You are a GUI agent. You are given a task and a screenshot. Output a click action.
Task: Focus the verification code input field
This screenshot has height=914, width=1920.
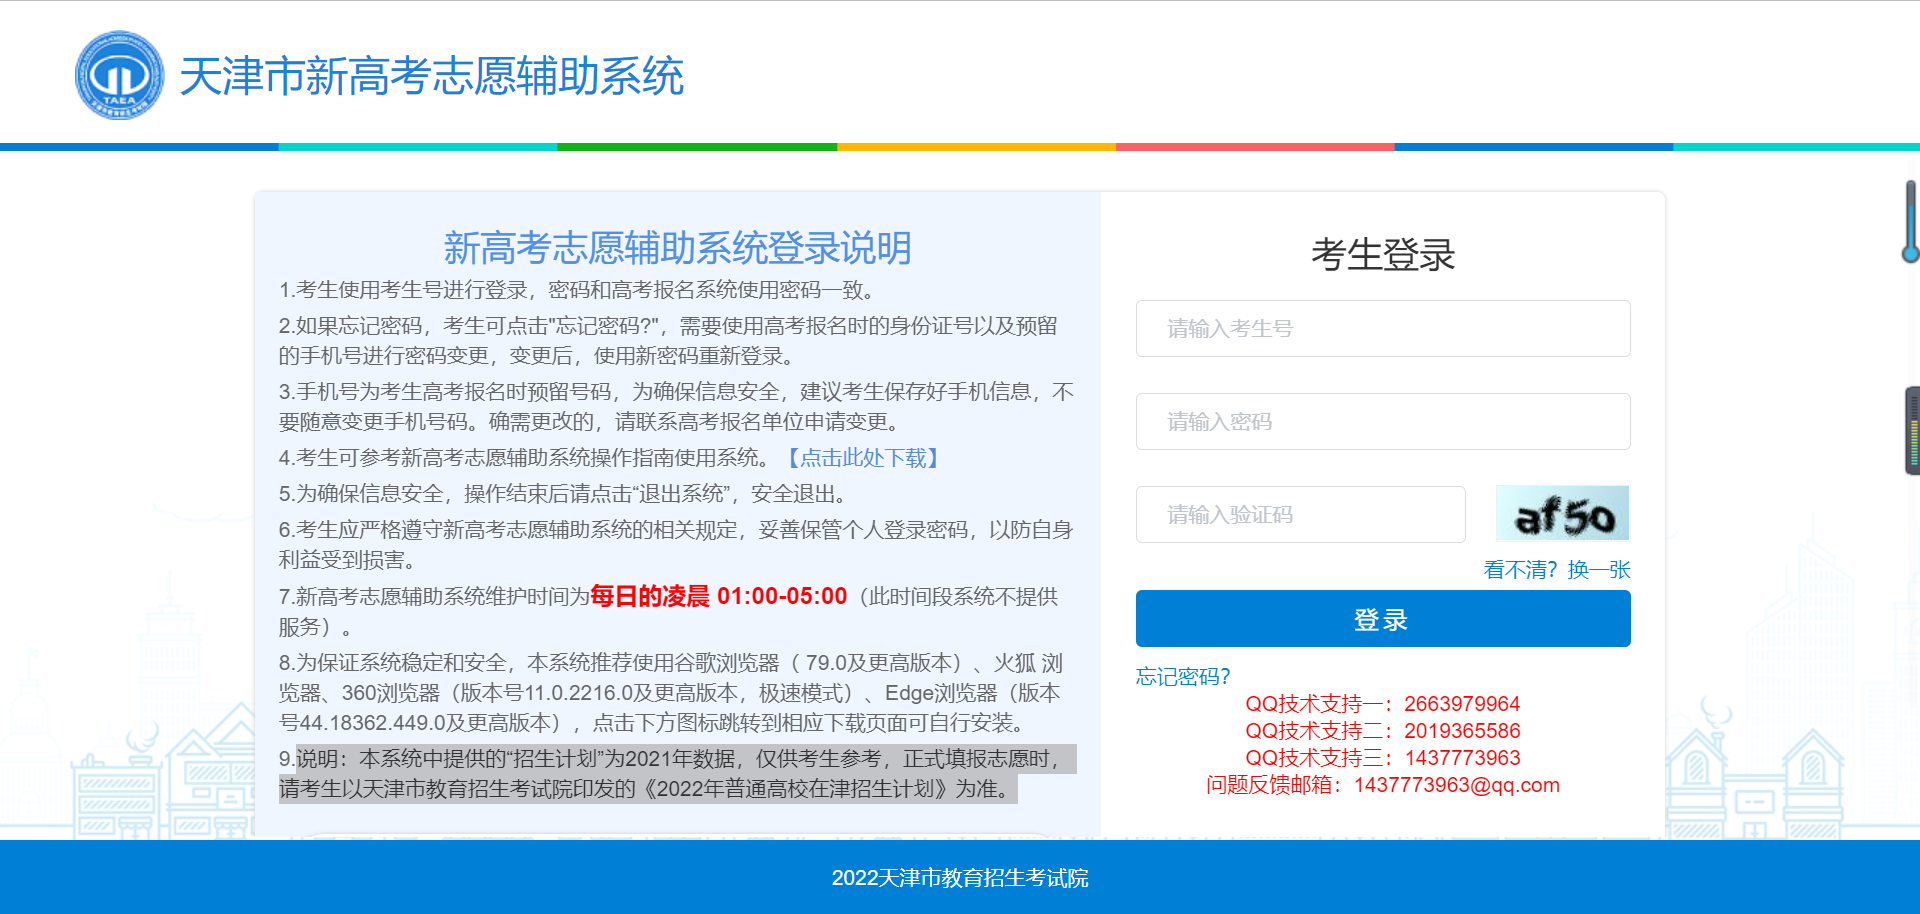coord(1300,515)
